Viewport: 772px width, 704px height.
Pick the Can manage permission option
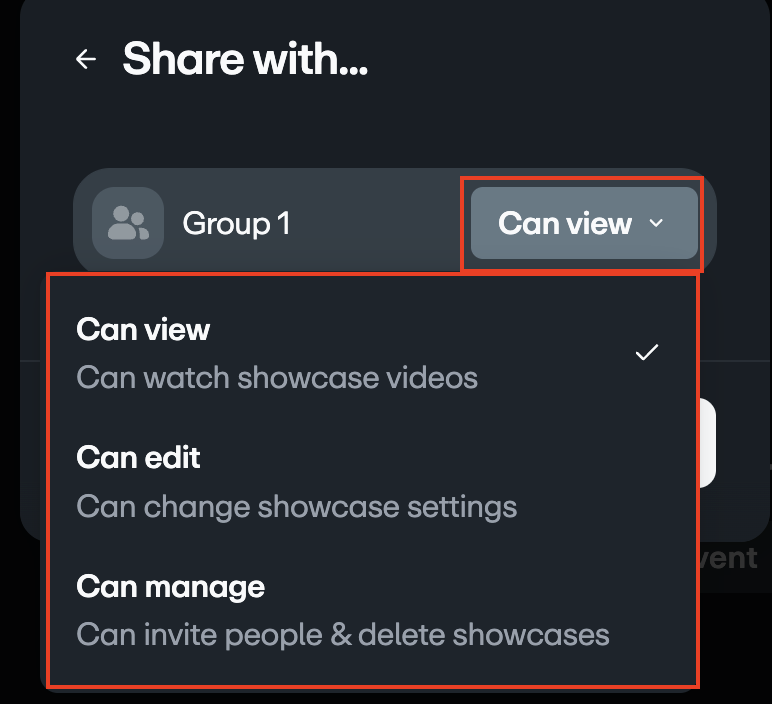(370, 609)
